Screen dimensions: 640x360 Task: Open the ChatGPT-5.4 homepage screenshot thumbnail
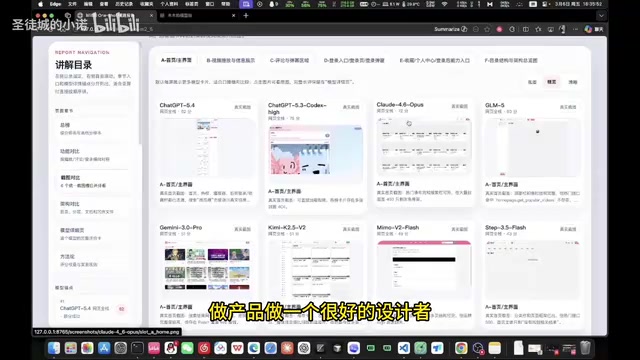click(x=207, y=148)
